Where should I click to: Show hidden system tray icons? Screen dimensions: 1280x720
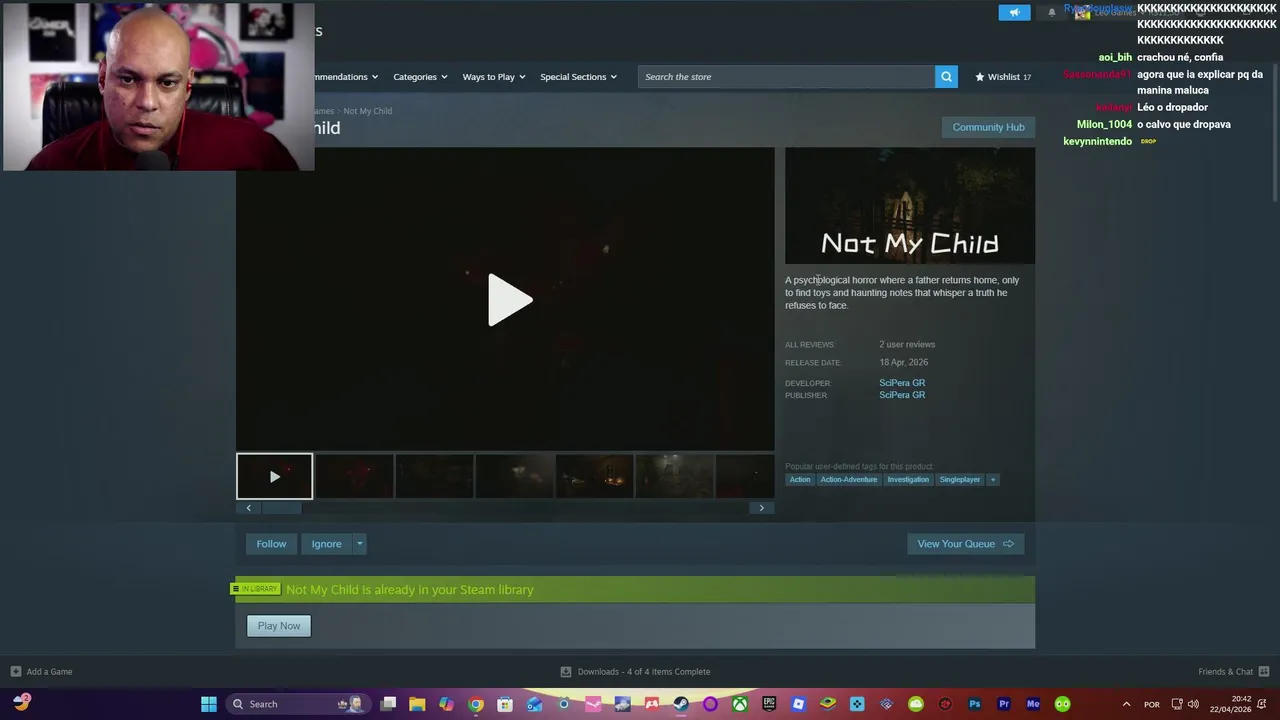coord(1126,704)
